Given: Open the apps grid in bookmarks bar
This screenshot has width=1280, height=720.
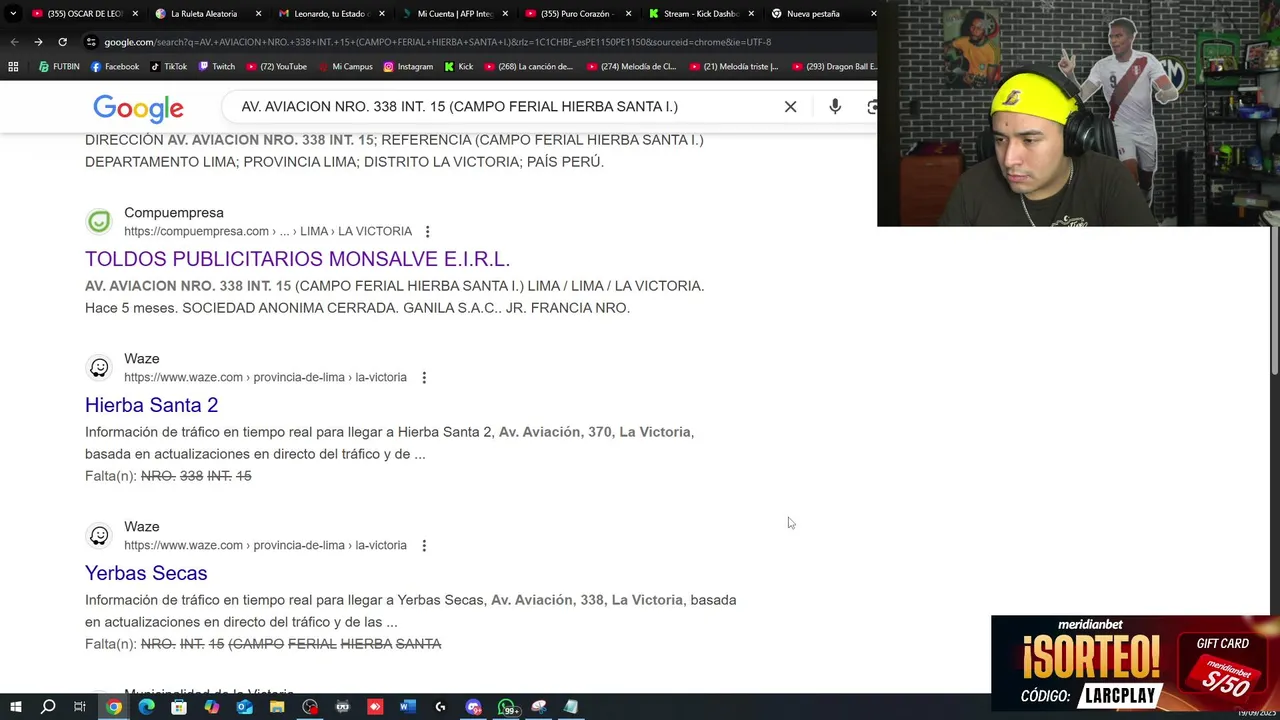Looking at the screenshot, I should point(13,67).
